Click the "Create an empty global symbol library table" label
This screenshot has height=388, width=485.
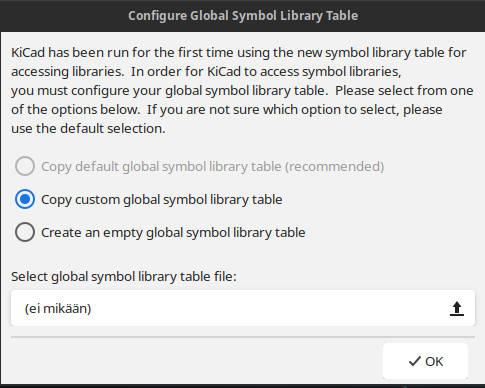click(x=173, y=232)
